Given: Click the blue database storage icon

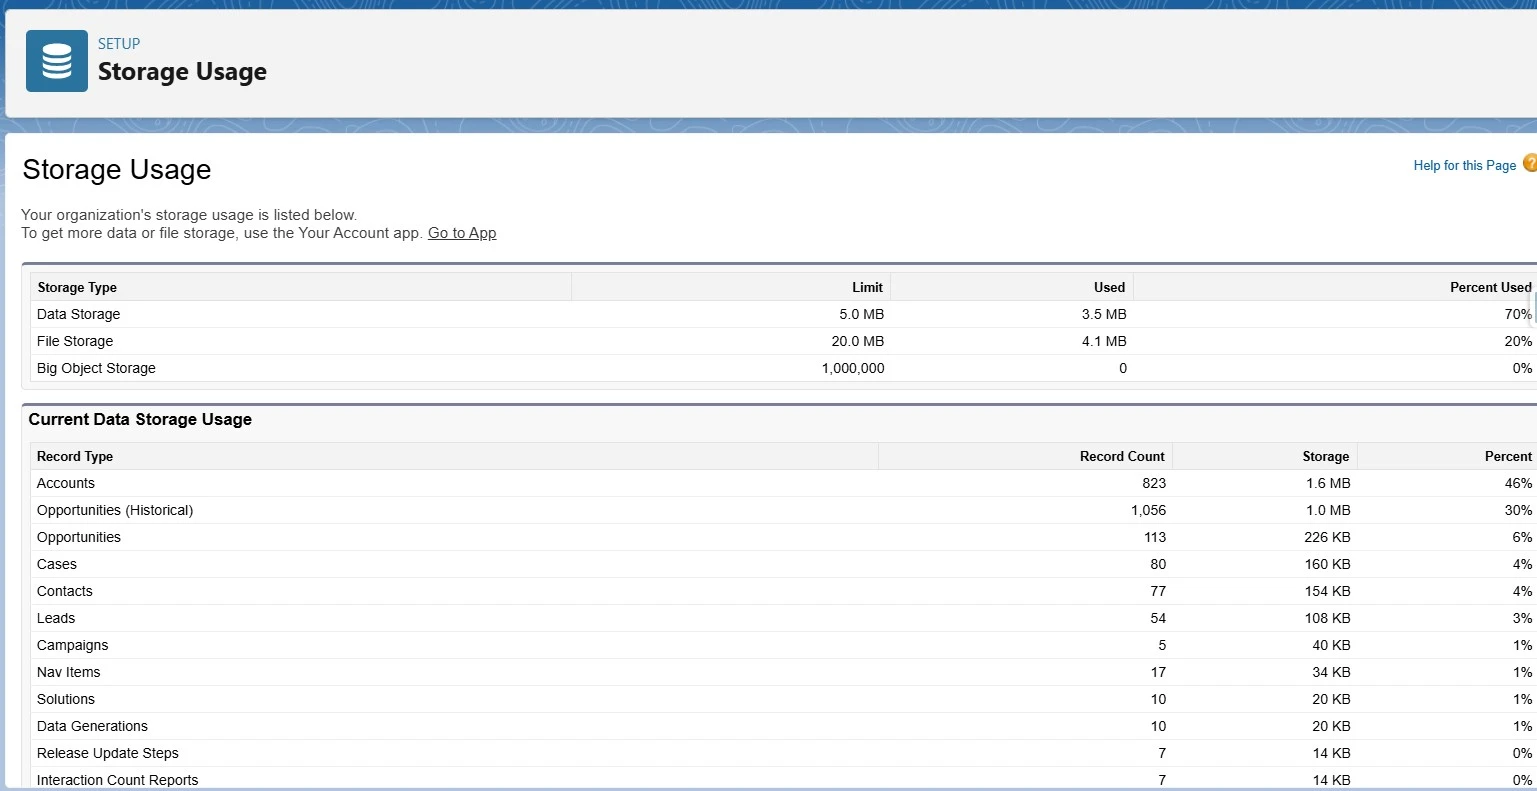Looking at the screenshot, I should (x=56, y=59).
